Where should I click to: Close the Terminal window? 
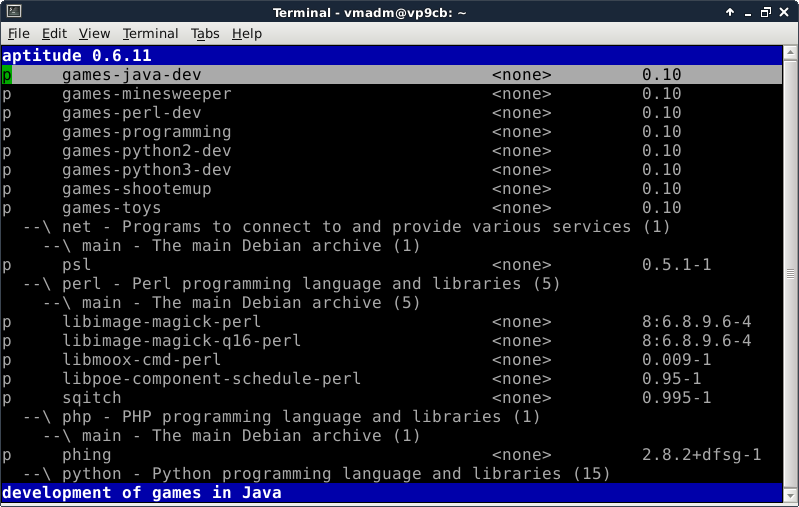click(786, 11)
